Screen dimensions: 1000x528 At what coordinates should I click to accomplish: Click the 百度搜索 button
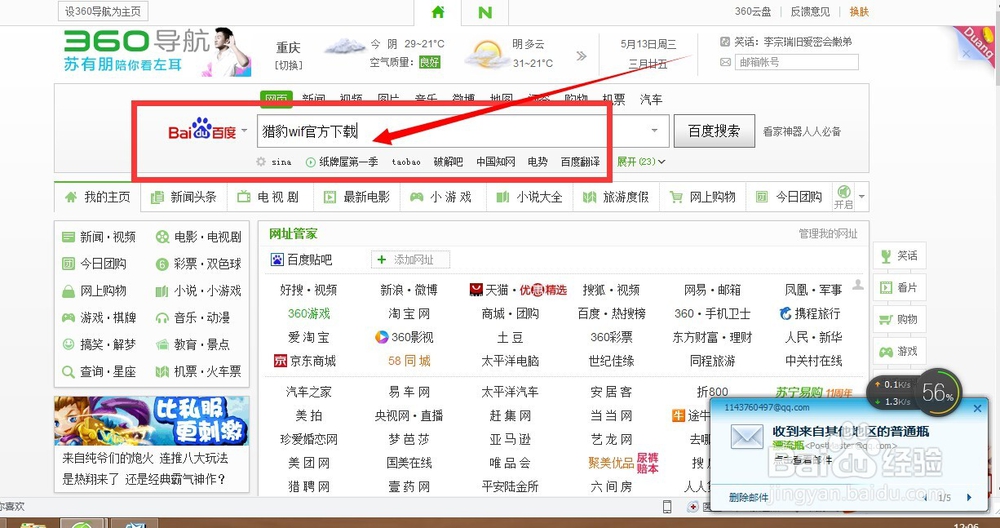click(x=714, y=131)
